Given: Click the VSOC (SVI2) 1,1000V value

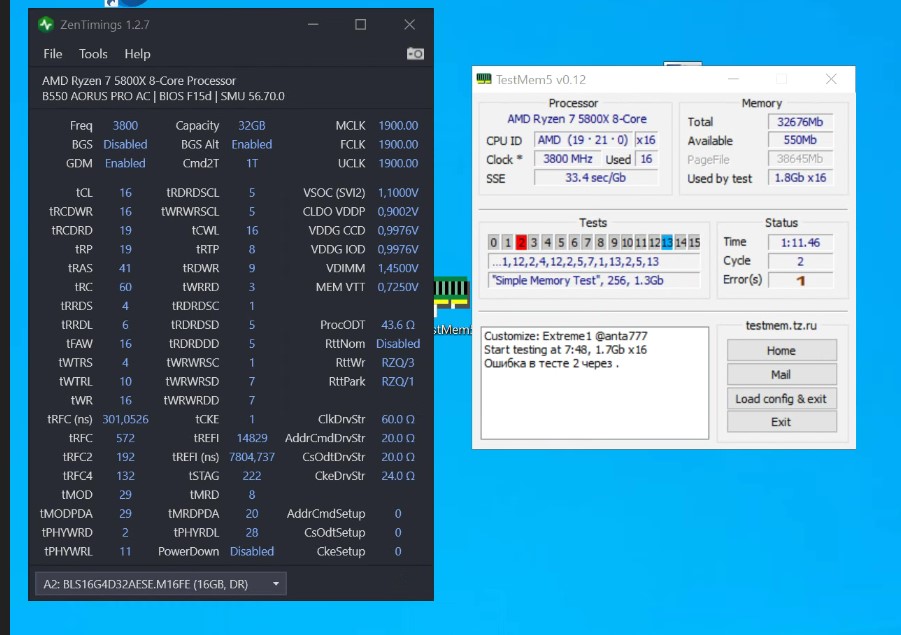Looking at the screenshot, I should (398, 193).
